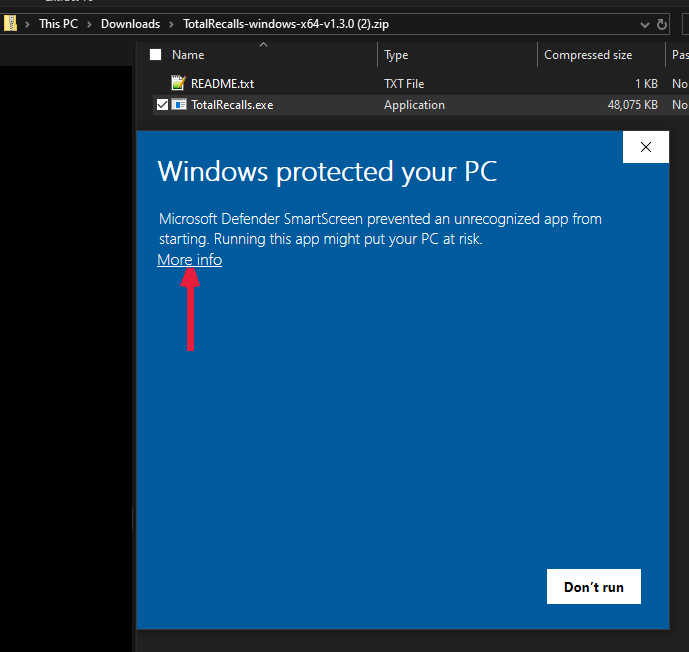
Task: Expand chevron before This PC breadcrumb
Action: pyautogui.click(x=27, y=24)
